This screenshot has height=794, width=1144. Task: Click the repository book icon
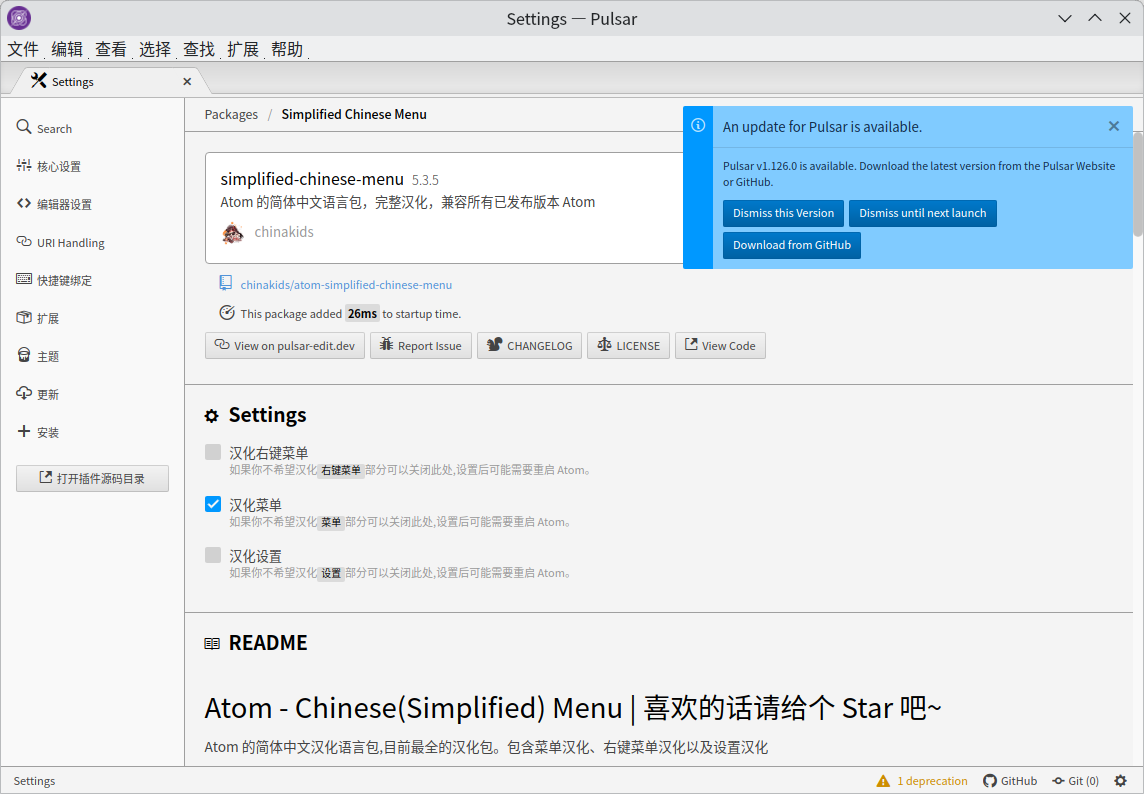[x=226, y=283]
